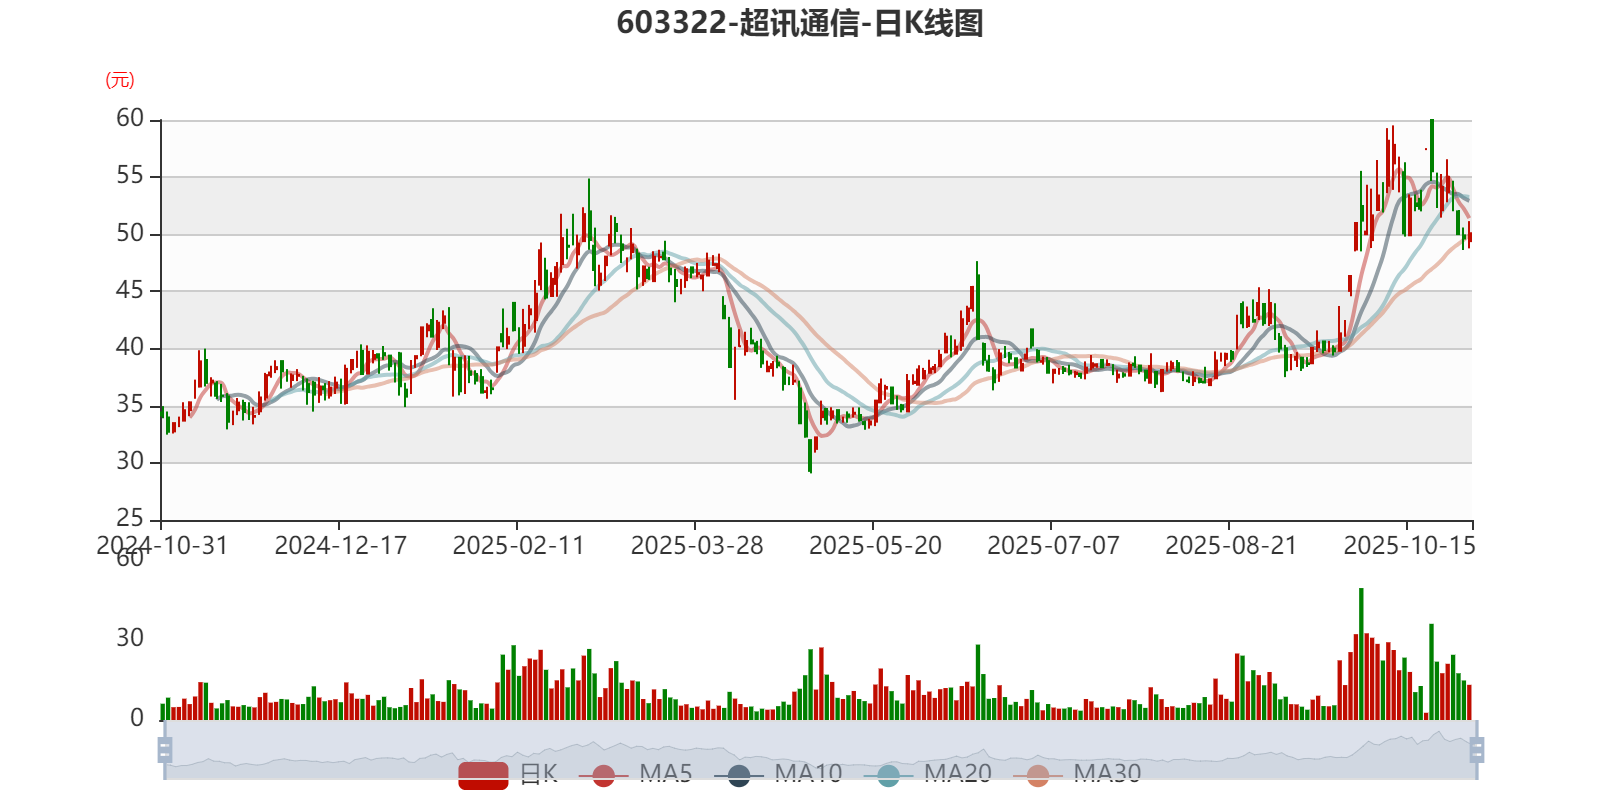Image resolution: width=1600 pixels, height=800 pixels.
Task: Select the 35 price axis label
Action: pos(130,404)
